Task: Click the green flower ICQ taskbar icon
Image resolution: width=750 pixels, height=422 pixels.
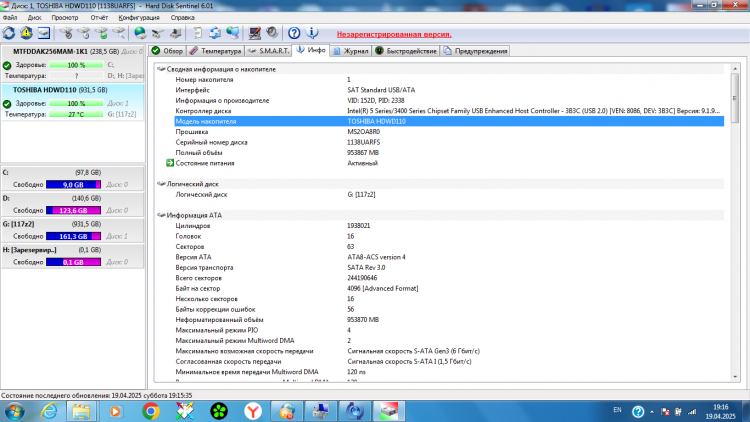Action: (x=219, y=411)
